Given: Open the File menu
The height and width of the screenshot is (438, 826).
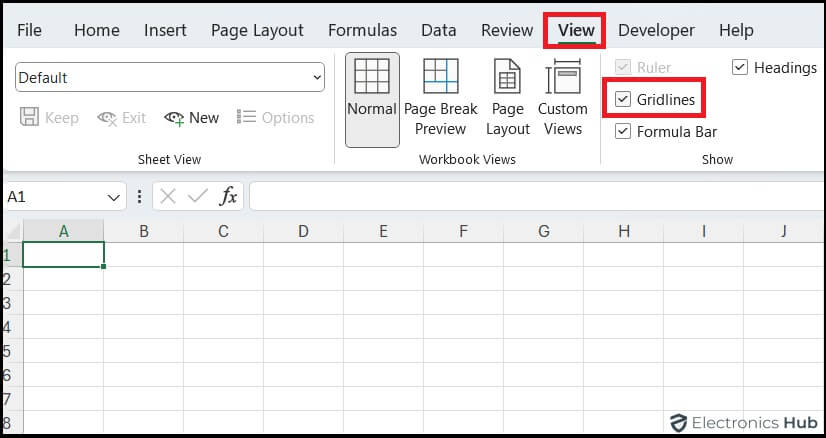Looking at the screenshot, I should click(x=29, y=30).
